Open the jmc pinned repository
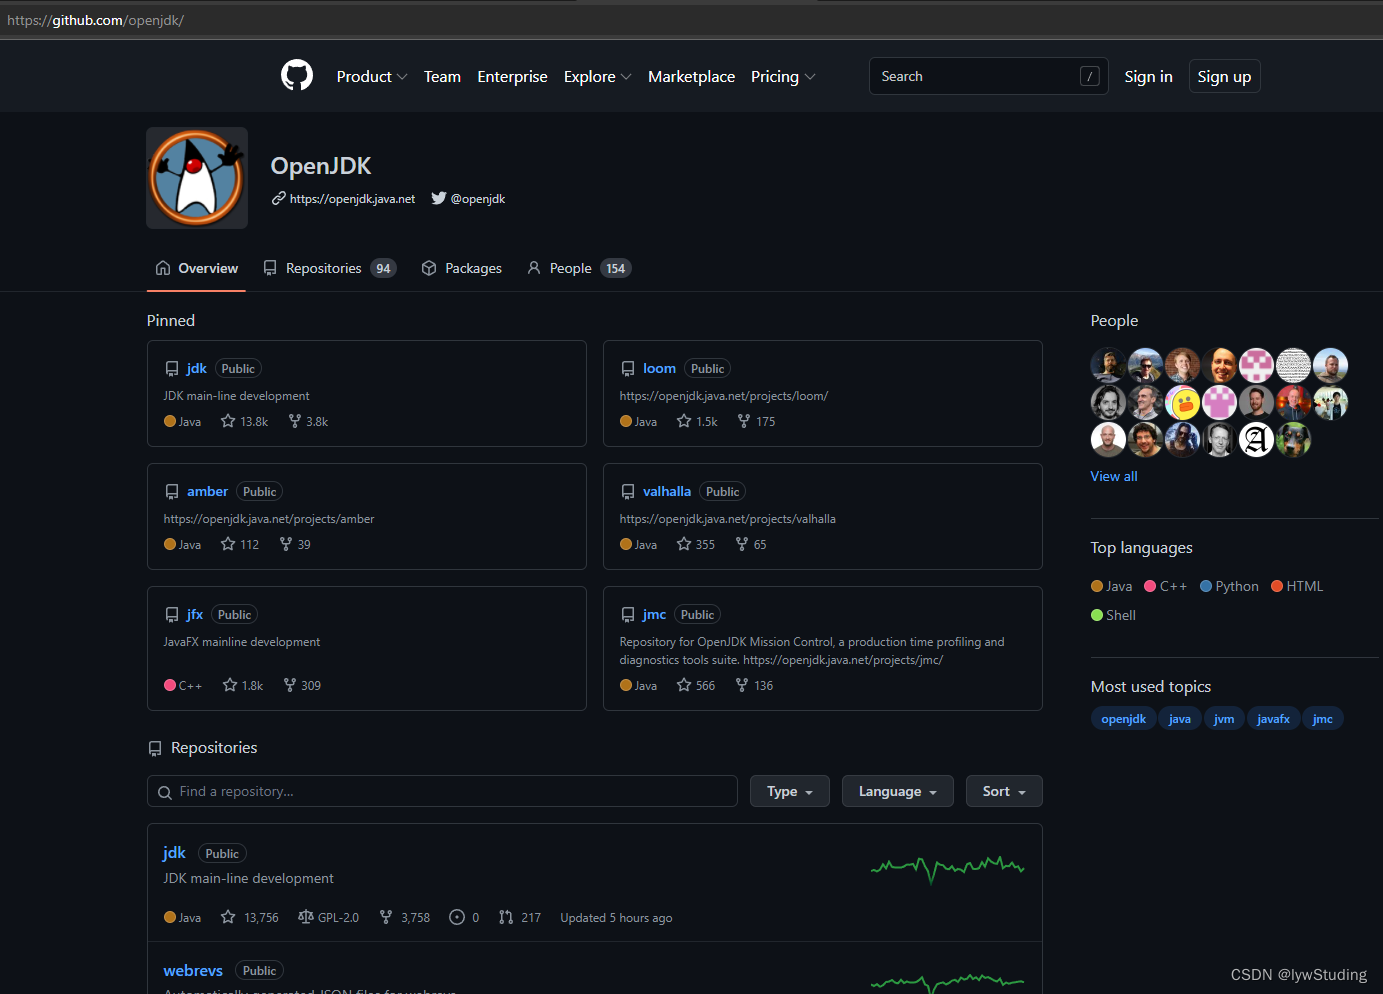1383x994 pixels. pyautogui.click(x=654, y=614)
